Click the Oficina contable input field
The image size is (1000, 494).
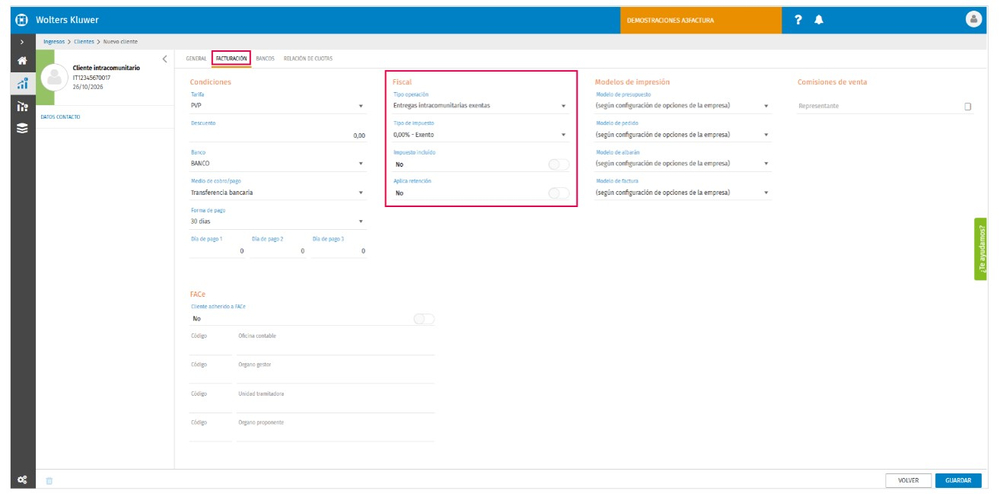tap(336, 347)
